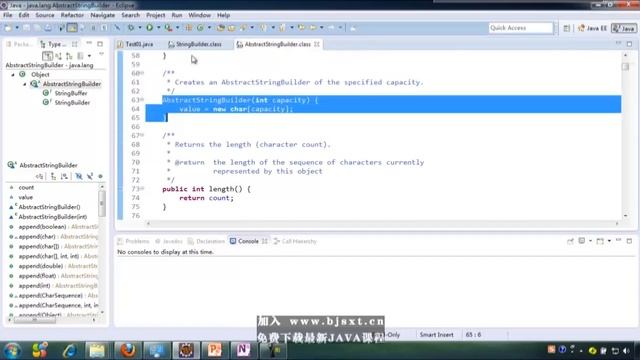
Task: Open Previous Hierarchies dropdown arrow
Action: coord(89,56)
